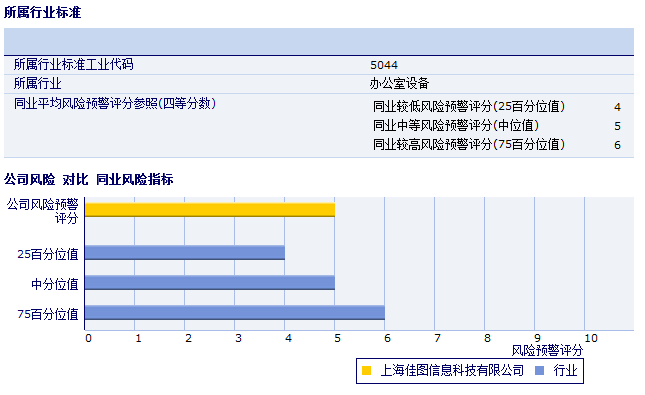645x395 pixels.
Task: Click the 风险预警评分 axis title
Action: 547,351
